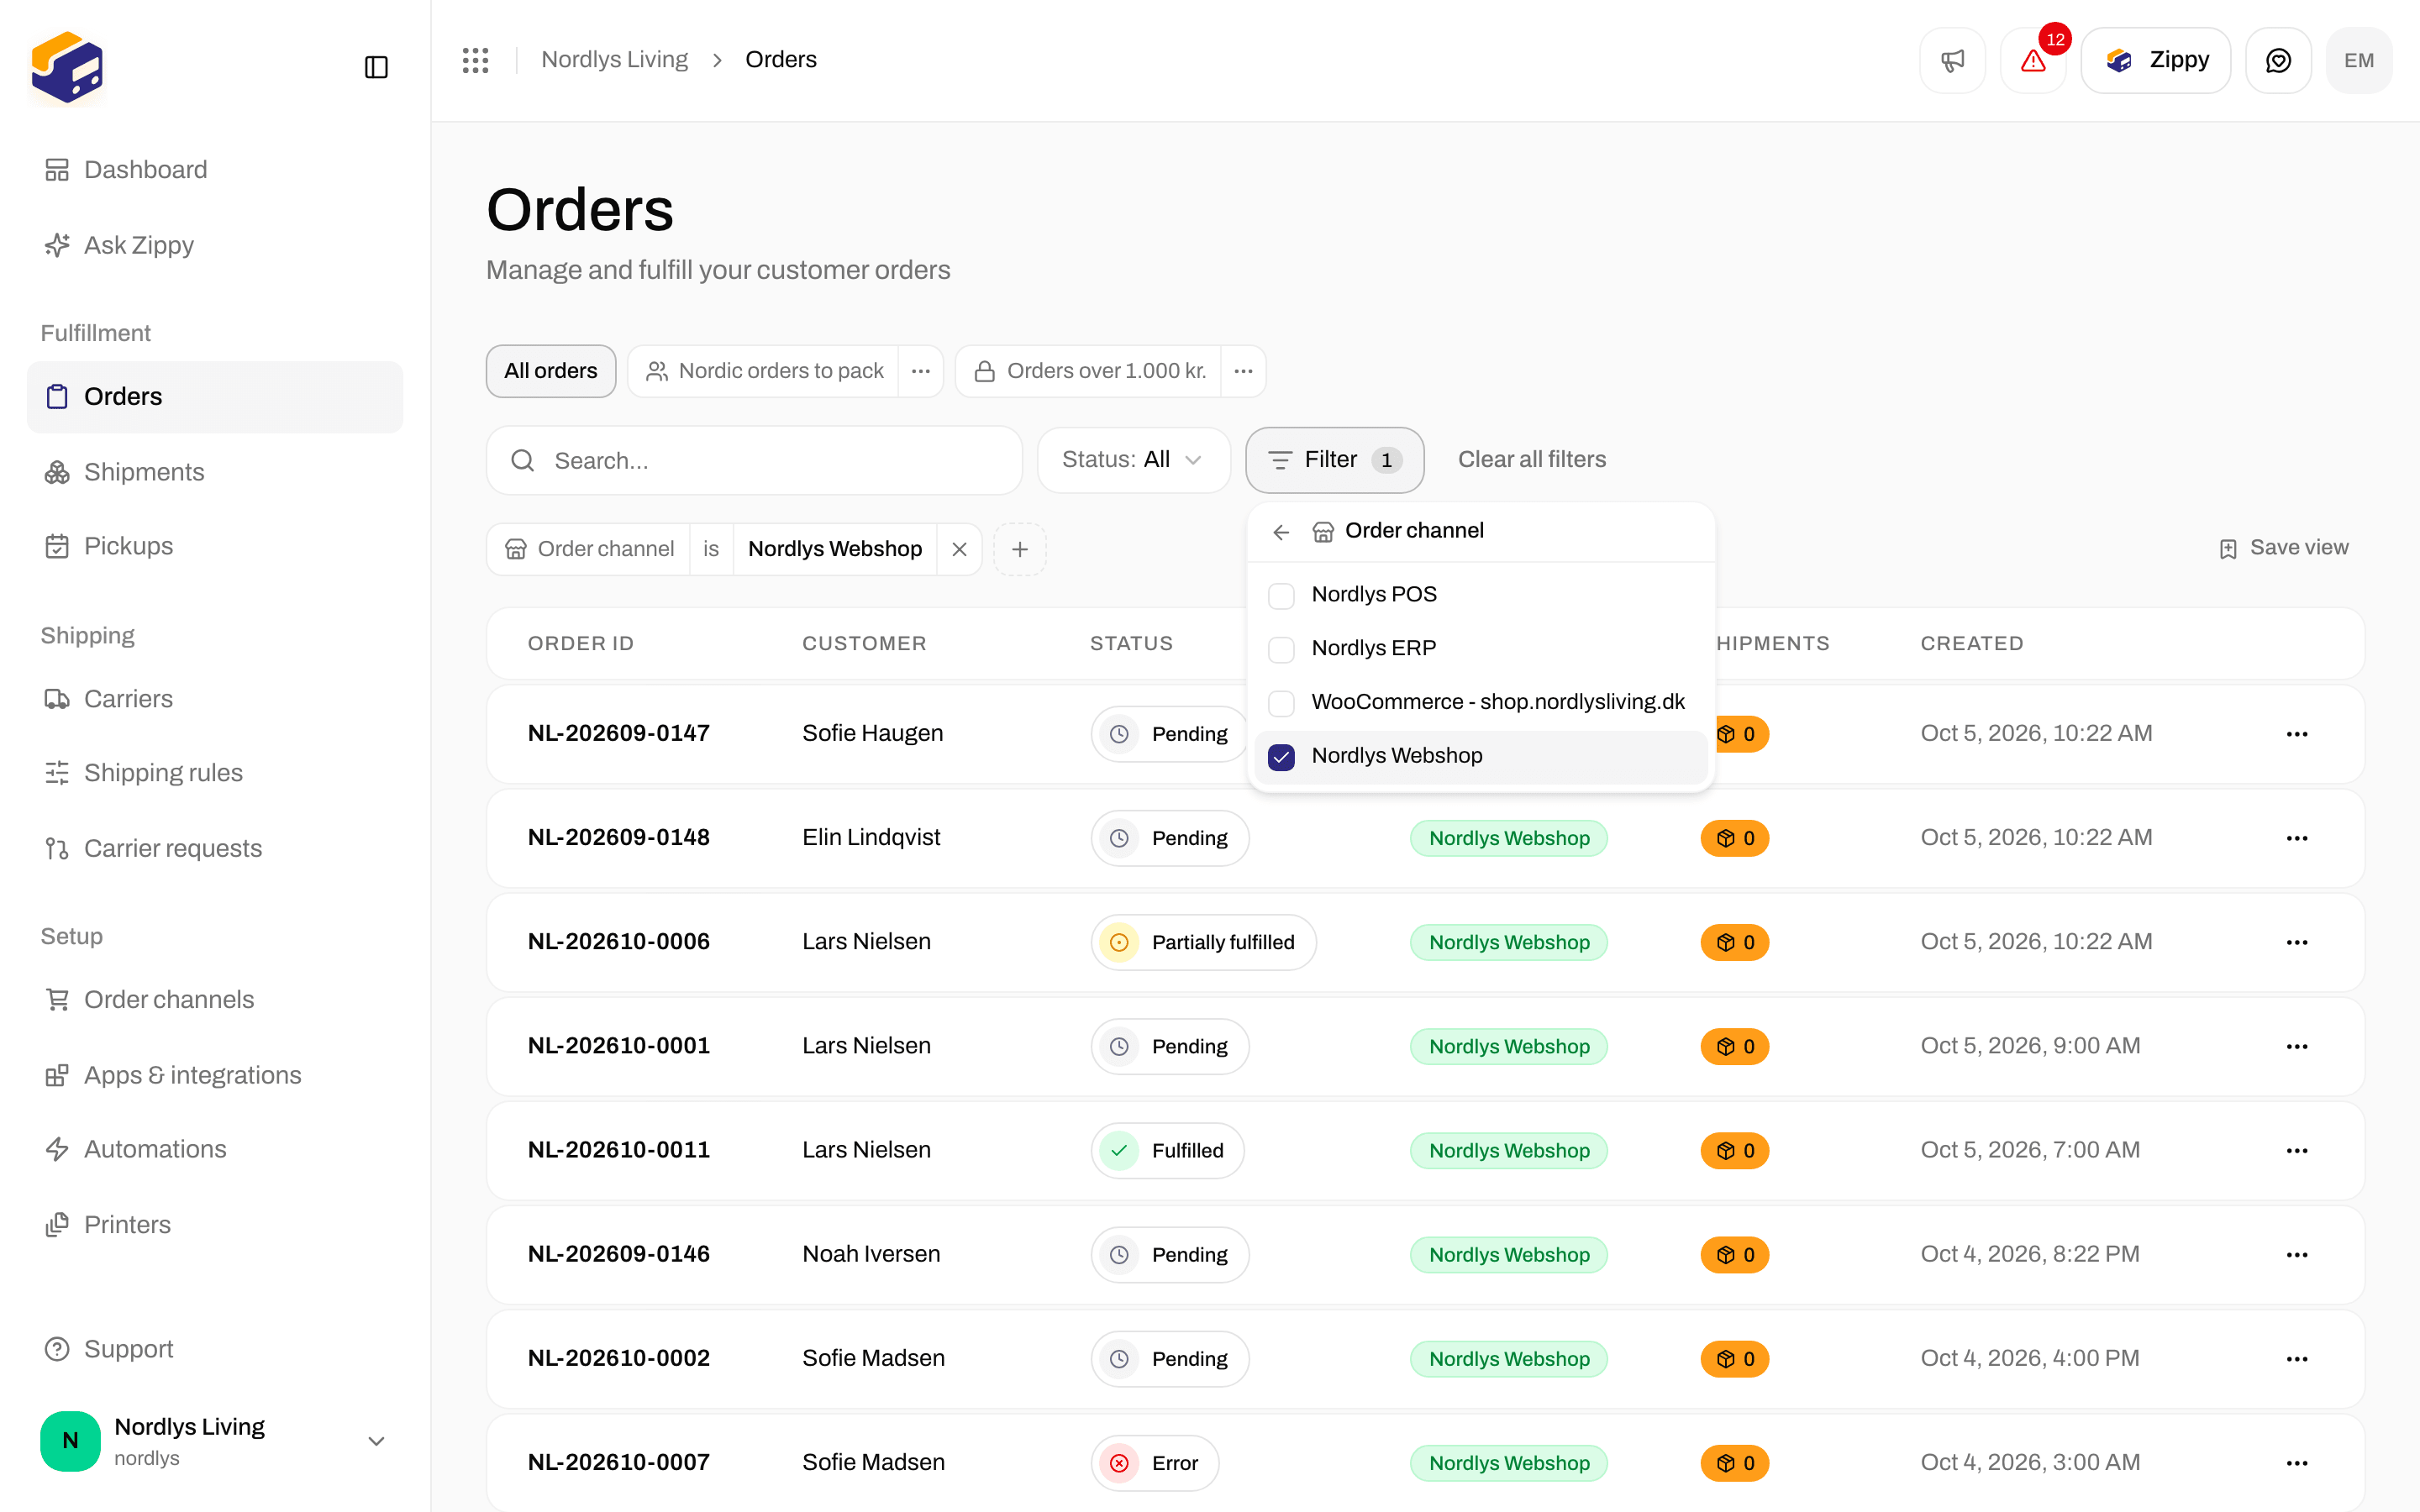Collapse the sidebar panel icon
2420x1512 pixels.
(376, 67)
